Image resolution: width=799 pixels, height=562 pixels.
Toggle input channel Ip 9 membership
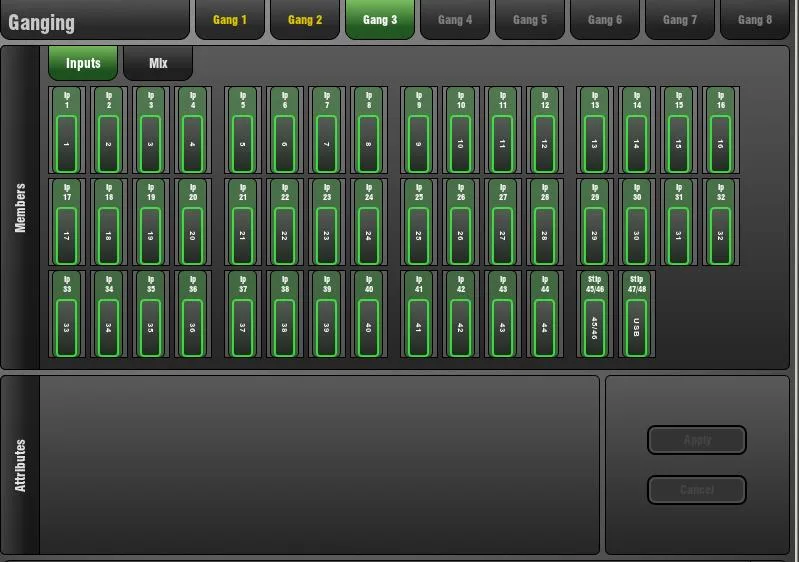418,130
